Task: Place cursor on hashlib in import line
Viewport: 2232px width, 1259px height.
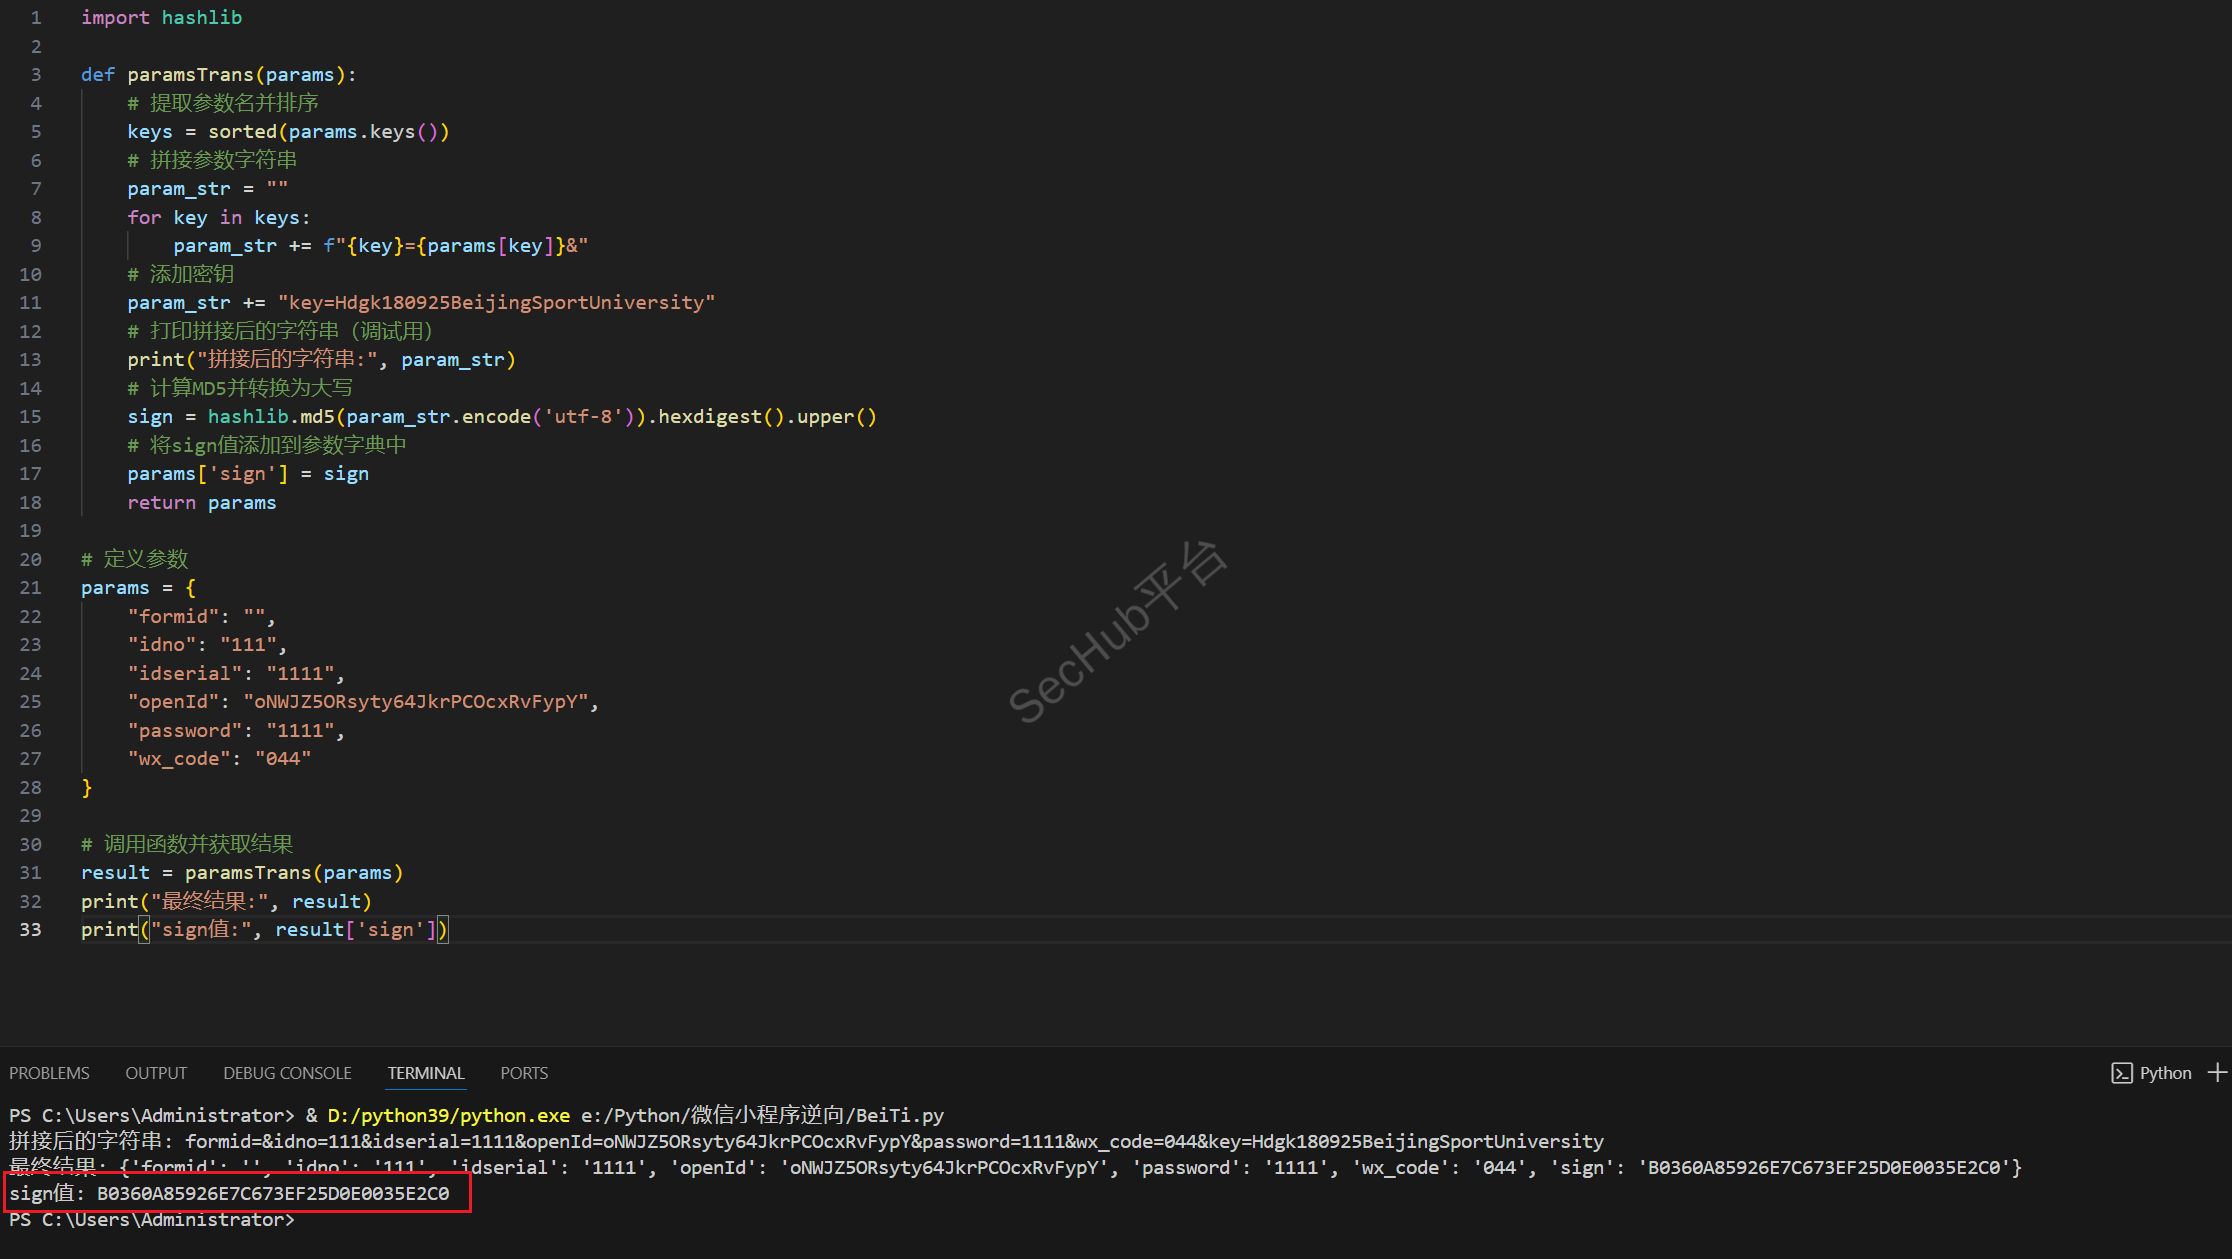Action: click(x=201, y=17)
